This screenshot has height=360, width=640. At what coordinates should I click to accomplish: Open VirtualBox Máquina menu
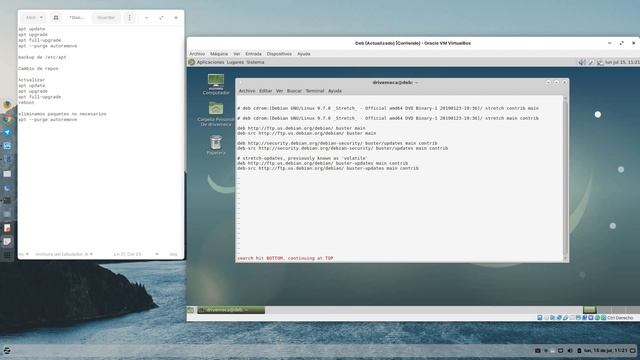pyautogui.click(x=219, y=54)
